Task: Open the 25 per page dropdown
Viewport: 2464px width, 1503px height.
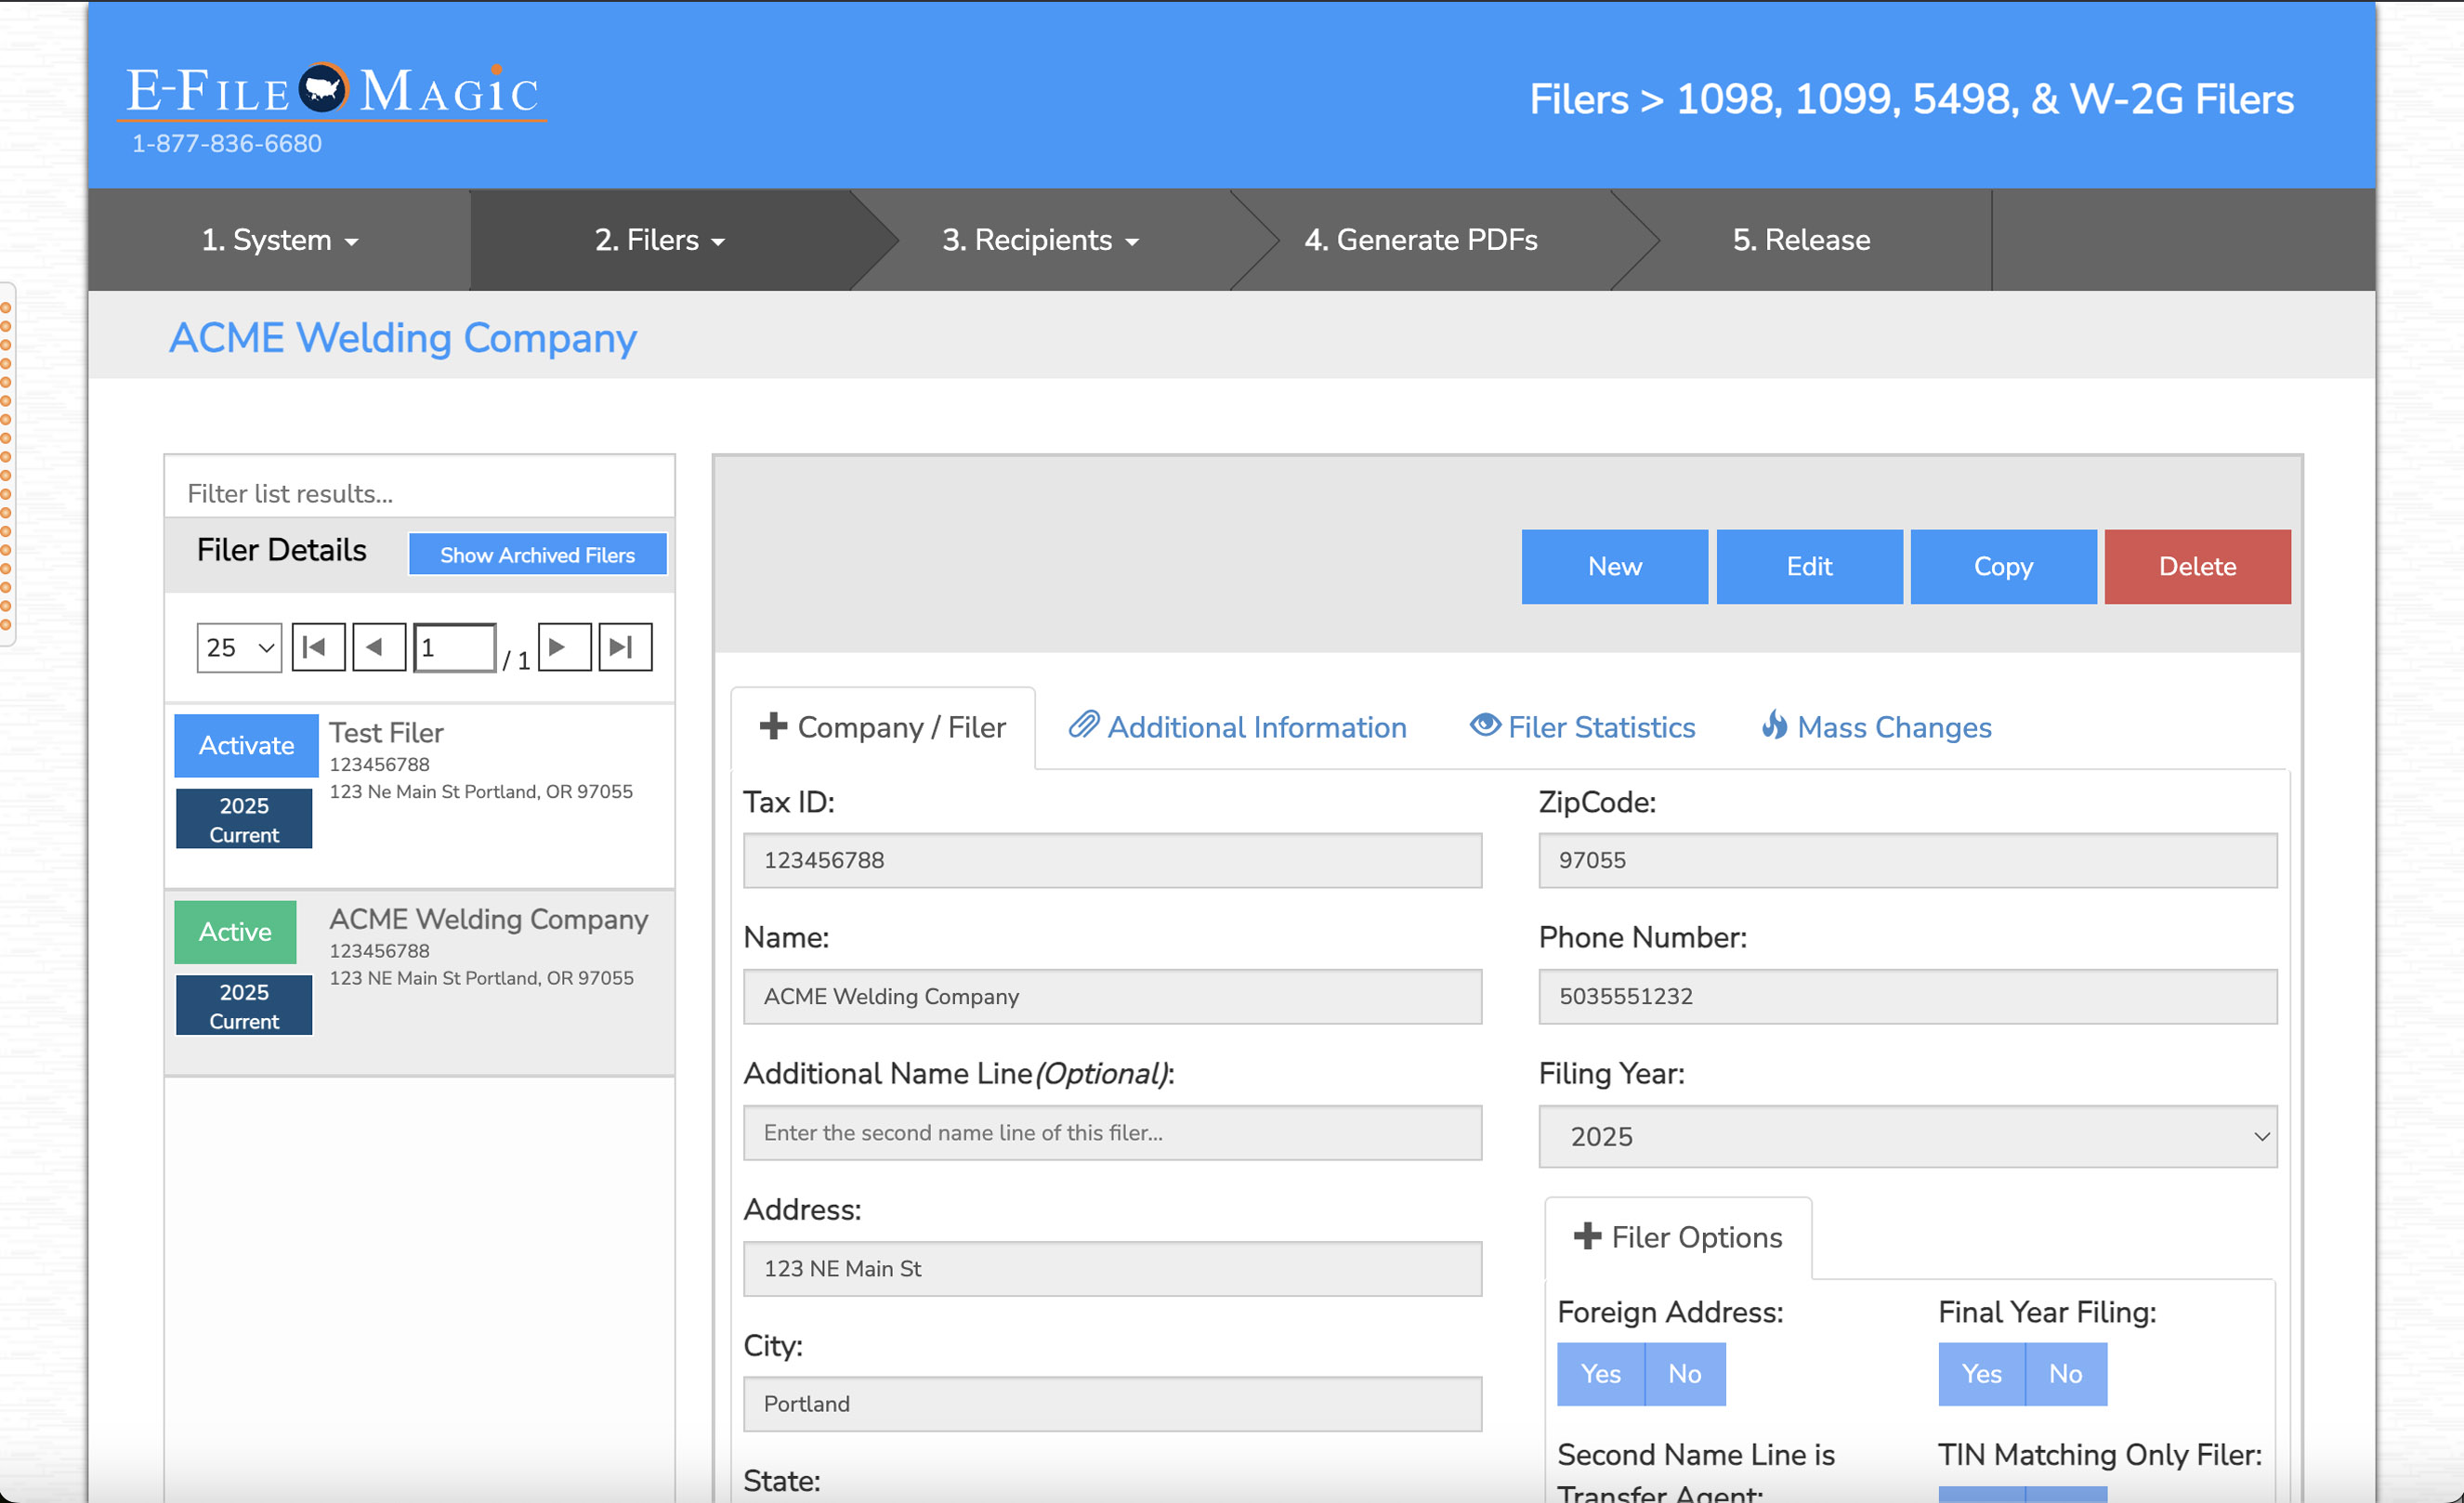Action: pos(239,648)
